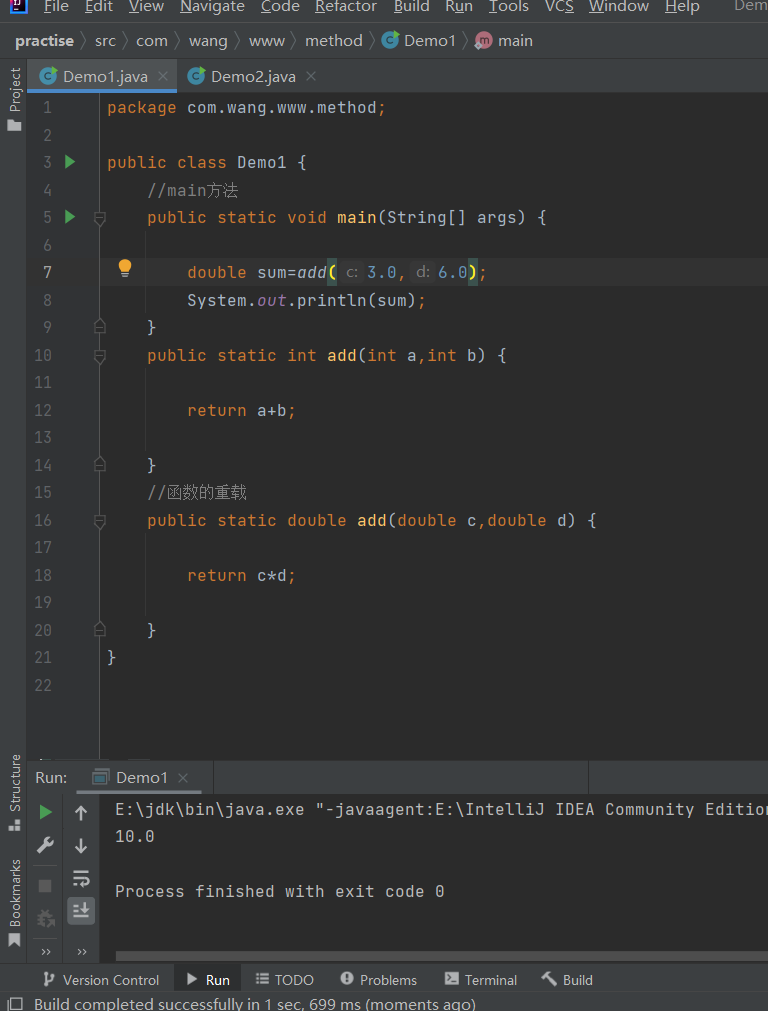Open the Run tool window button
Viewport: 768px width, 1011px height.
[208, 980]
